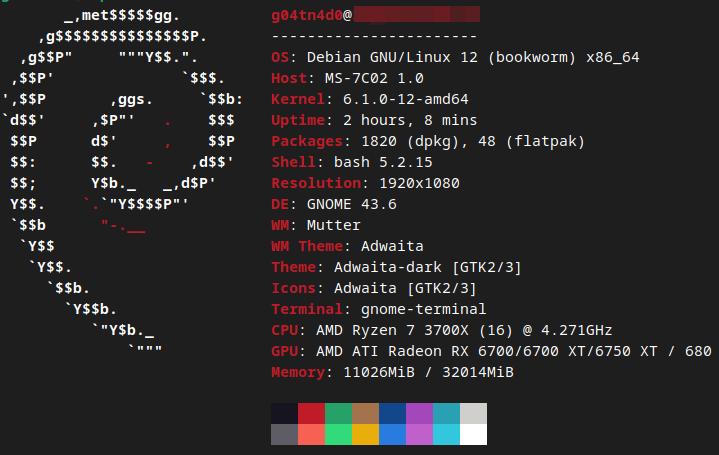Click the light gray color swatch
The width and height of the screenshot is (719, 455).
(473, 413)
